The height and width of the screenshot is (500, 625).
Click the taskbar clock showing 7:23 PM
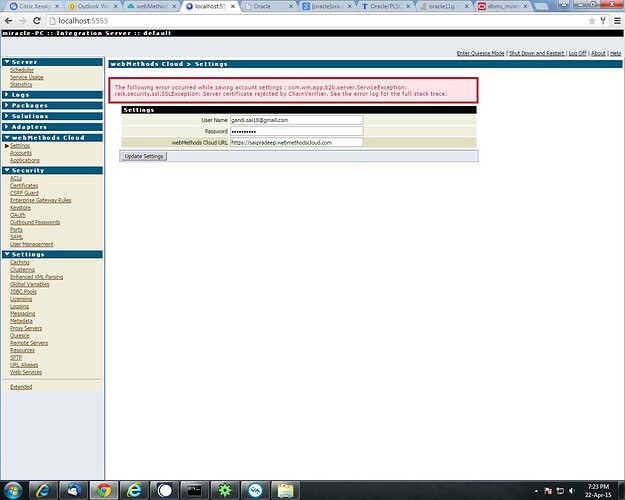click(x=598, y=490)
